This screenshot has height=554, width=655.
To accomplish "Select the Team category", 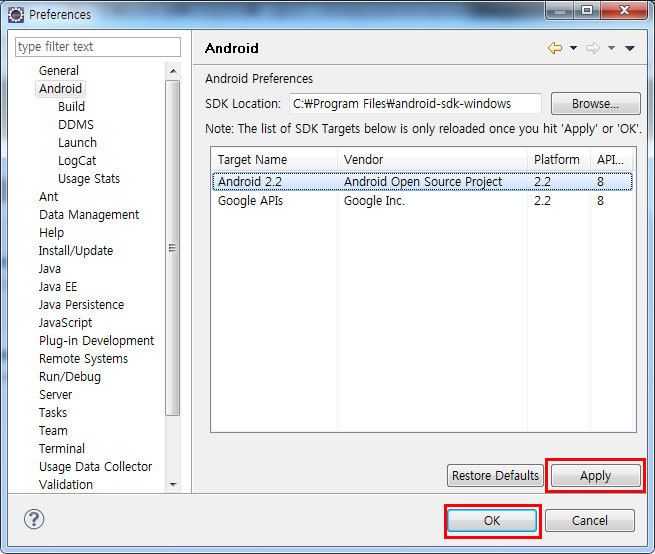I will click(53, 430).
